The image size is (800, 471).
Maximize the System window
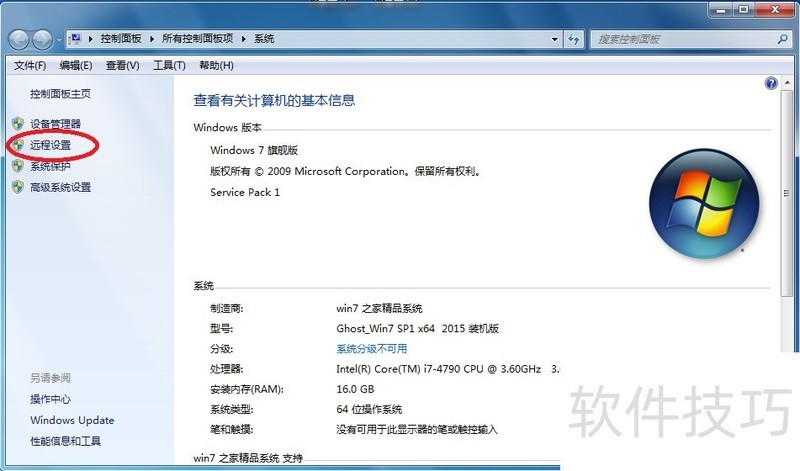[x=744, y=9]
